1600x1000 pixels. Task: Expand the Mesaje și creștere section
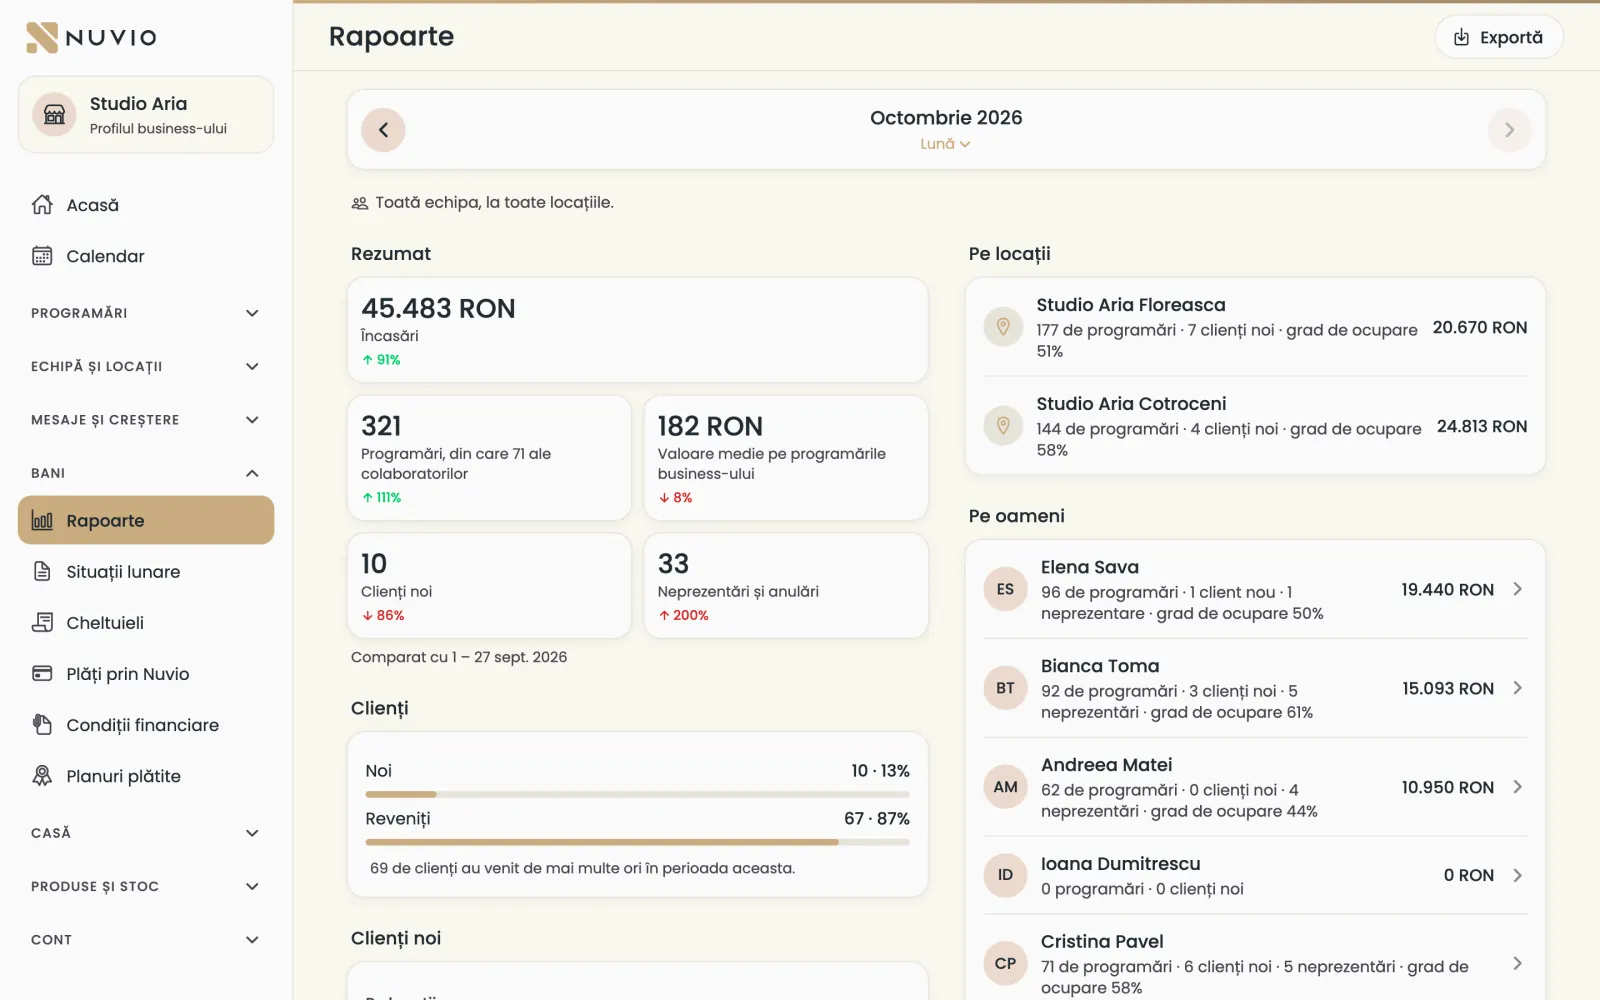[x=146, y=420]
